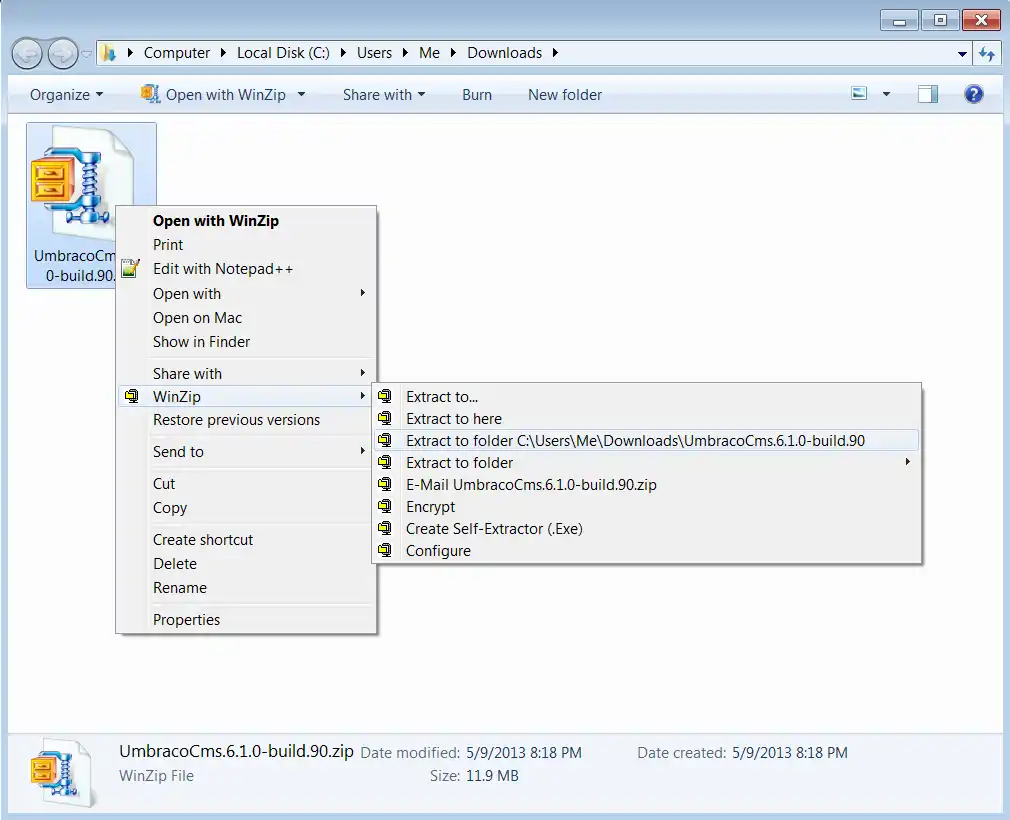Click icon beside Encrypt entry

point(385,506)
